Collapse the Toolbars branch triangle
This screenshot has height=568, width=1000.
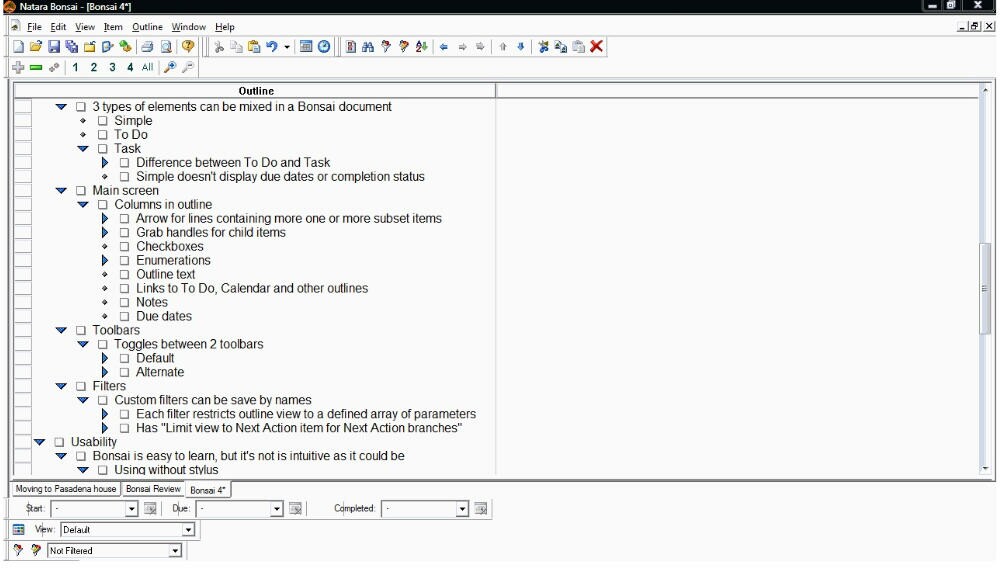(61, 330)
